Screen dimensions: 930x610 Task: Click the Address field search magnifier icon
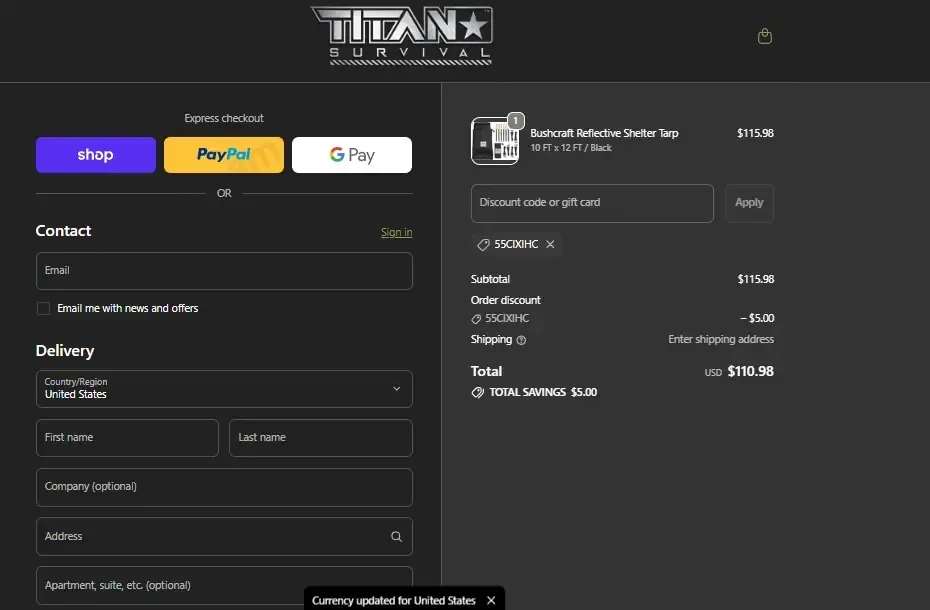[x=396, y=536]
